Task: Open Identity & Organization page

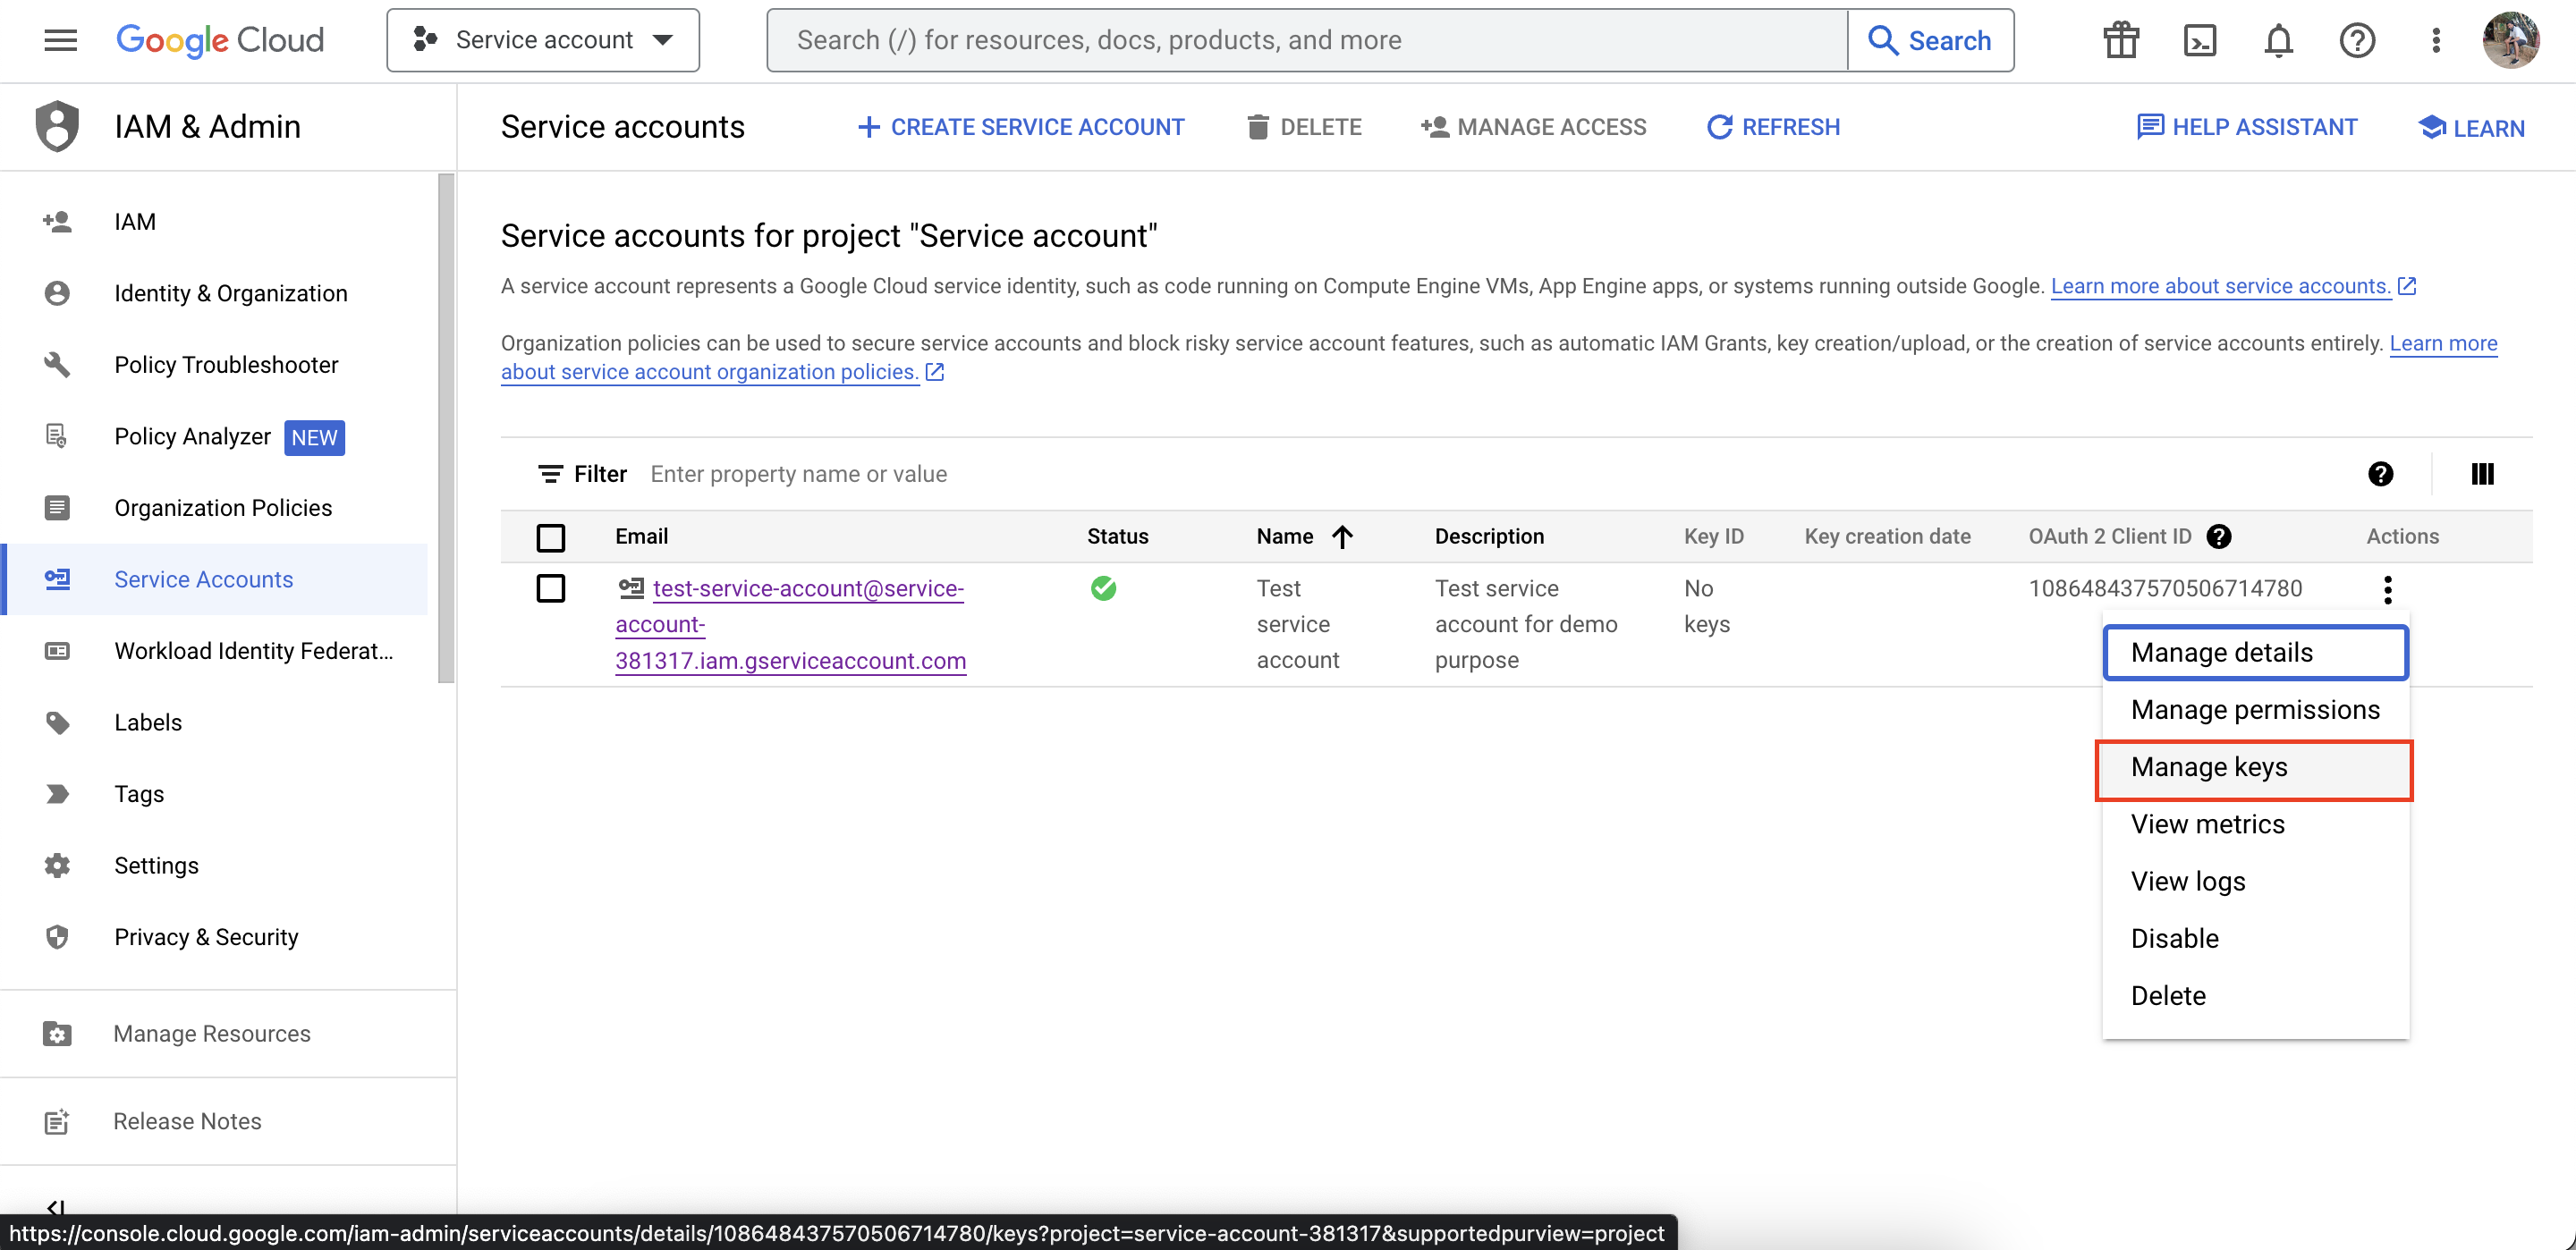Action: [x=215, y=293]
